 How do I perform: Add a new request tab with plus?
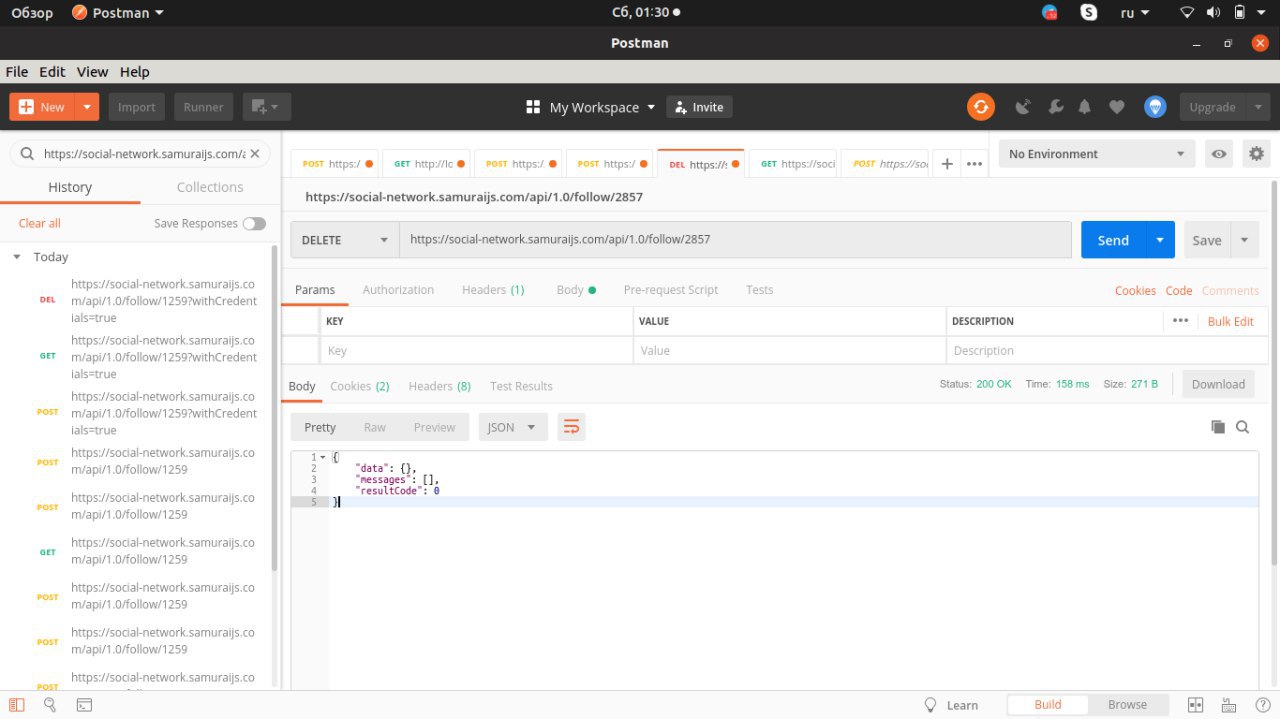[947, 164]
